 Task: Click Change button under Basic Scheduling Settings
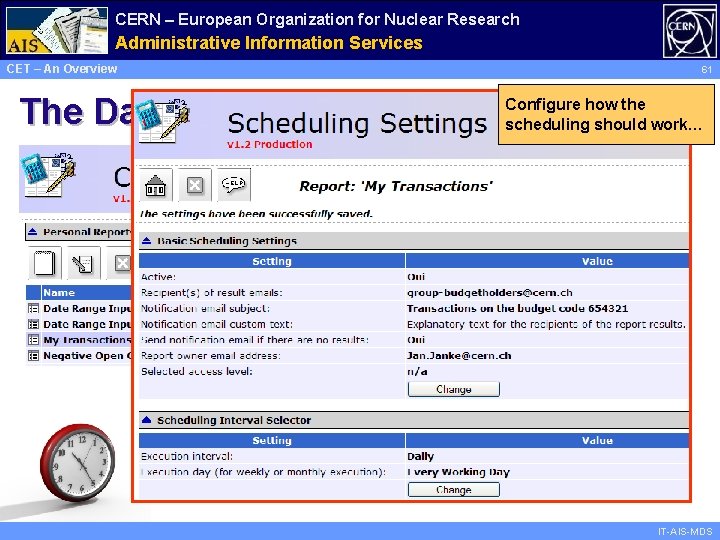[454, 389]
